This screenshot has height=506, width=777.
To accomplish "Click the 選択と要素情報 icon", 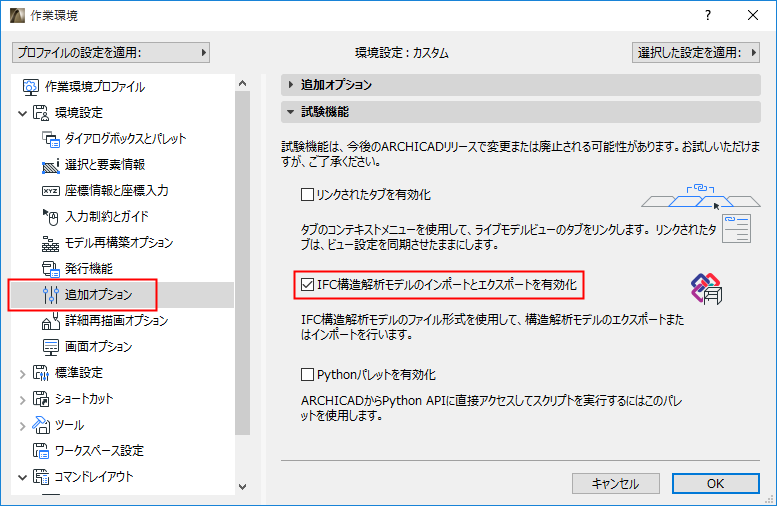I will pos(51,165).
